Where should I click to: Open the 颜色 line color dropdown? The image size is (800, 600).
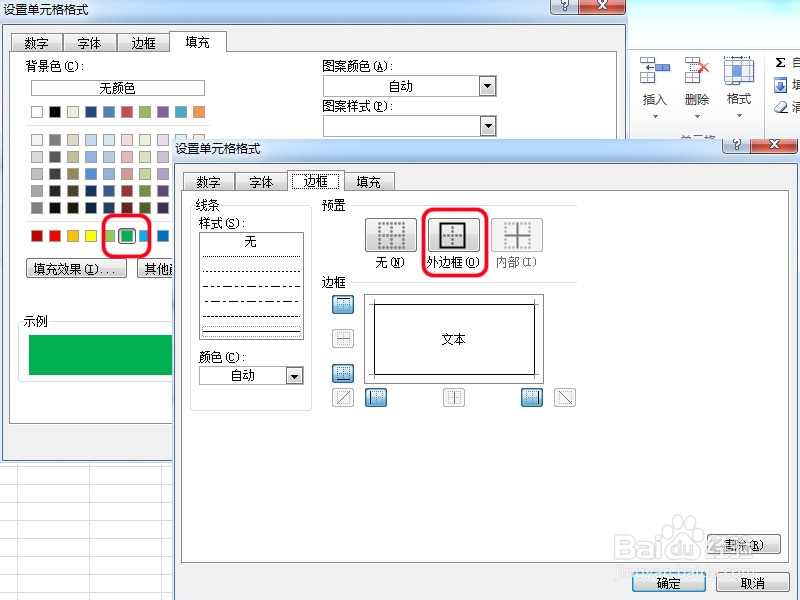294,376
